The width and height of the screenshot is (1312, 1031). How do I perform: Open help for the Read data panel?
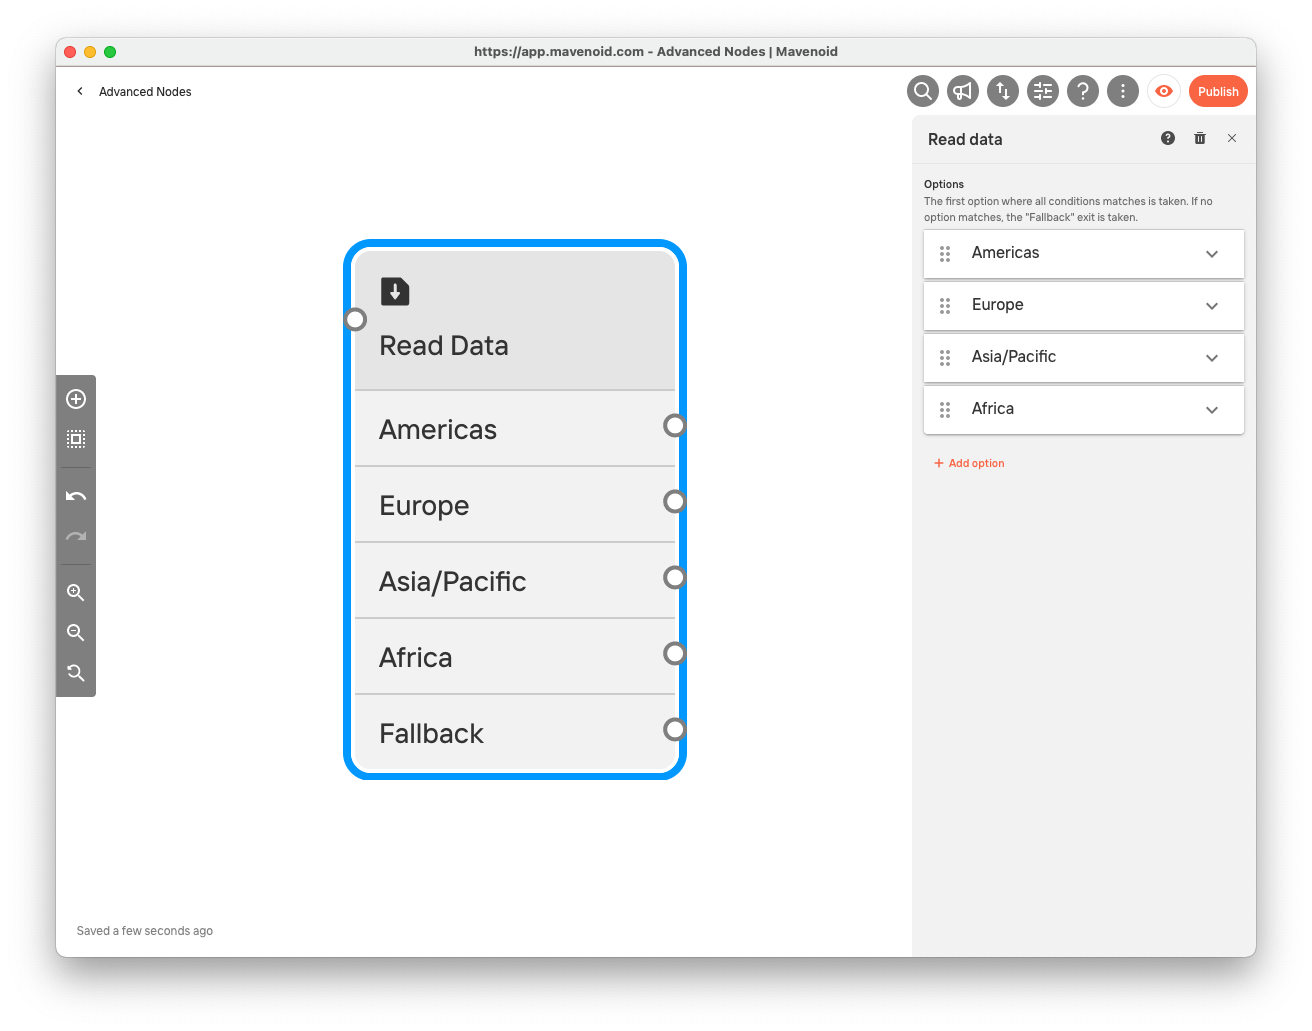(x=1168, y=138)
